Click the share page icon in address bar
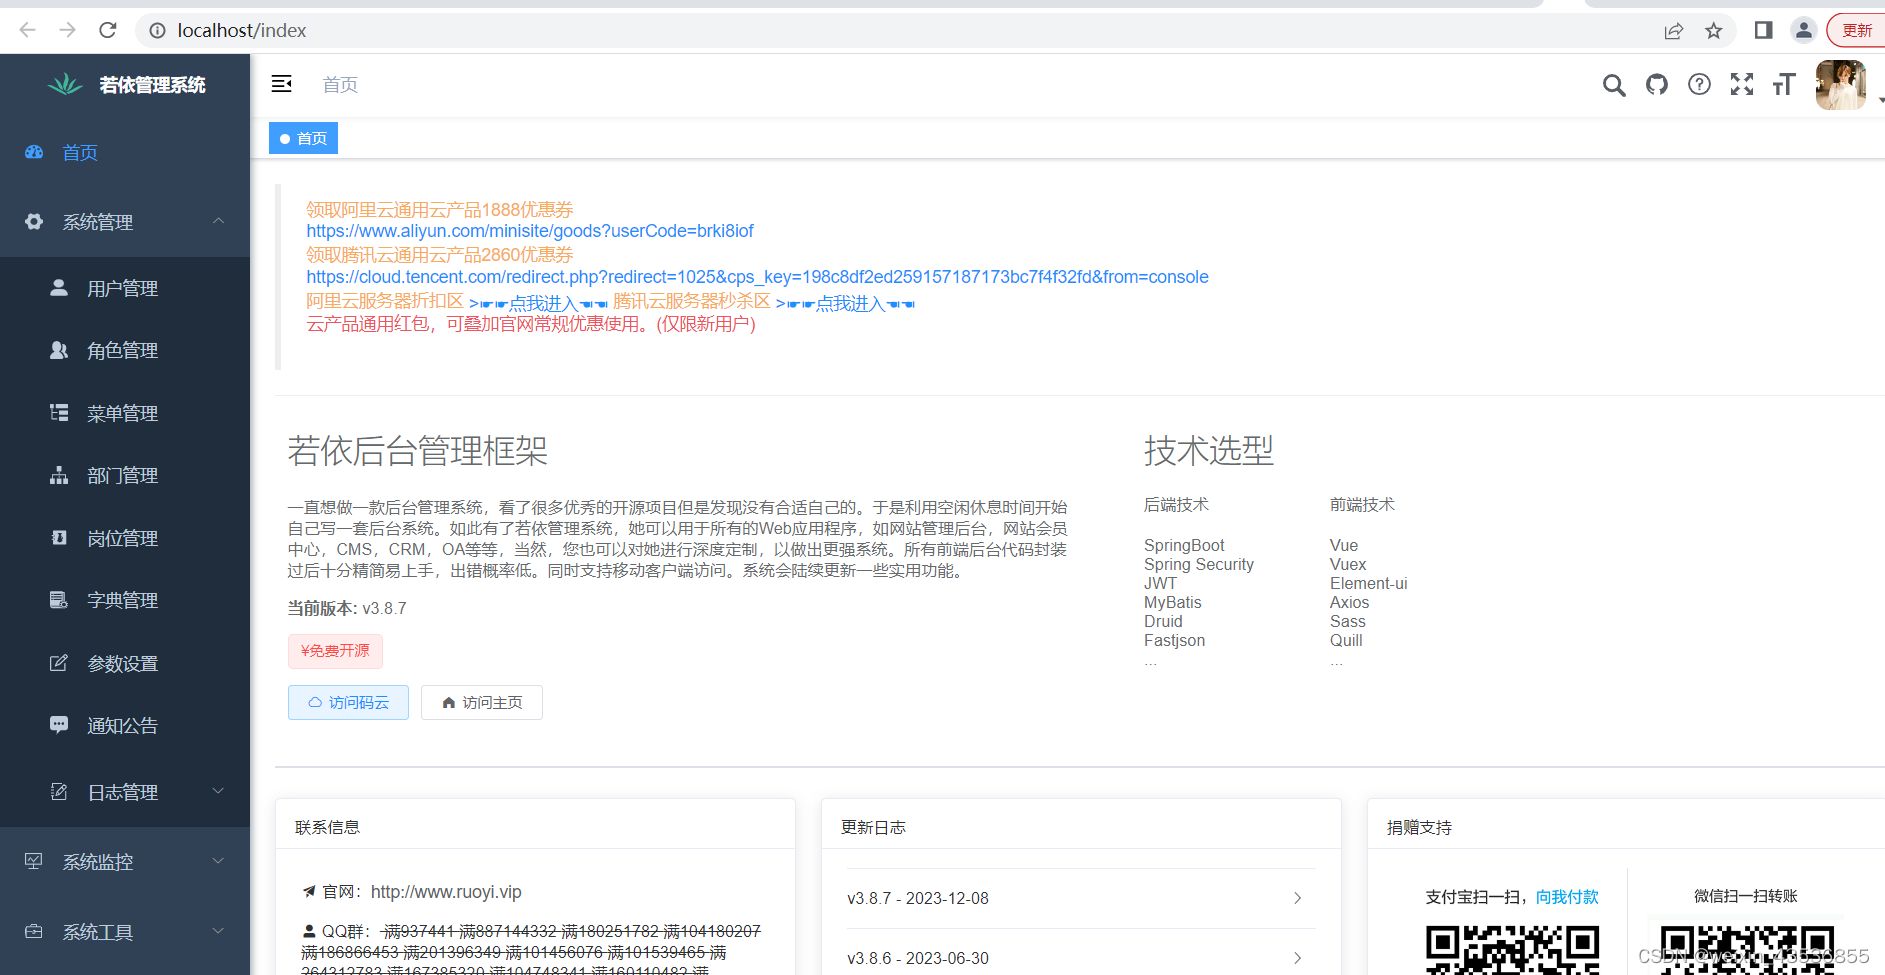 pos(1674,31)
